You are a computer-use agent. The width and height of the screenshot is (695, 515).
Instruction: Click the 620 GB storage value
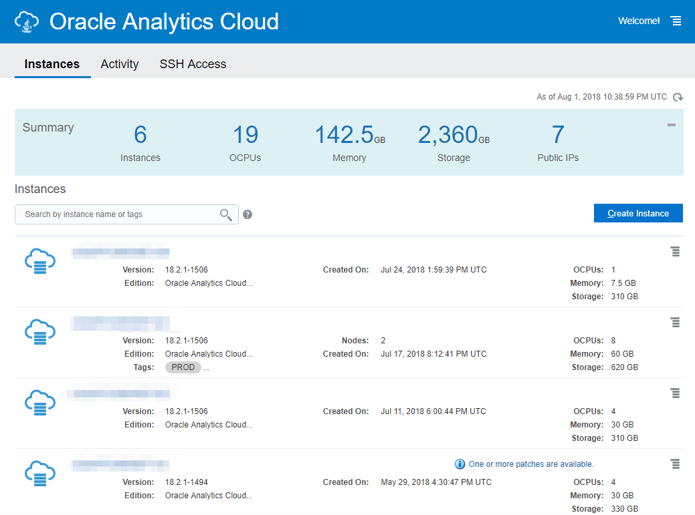[x=625, y=367]
